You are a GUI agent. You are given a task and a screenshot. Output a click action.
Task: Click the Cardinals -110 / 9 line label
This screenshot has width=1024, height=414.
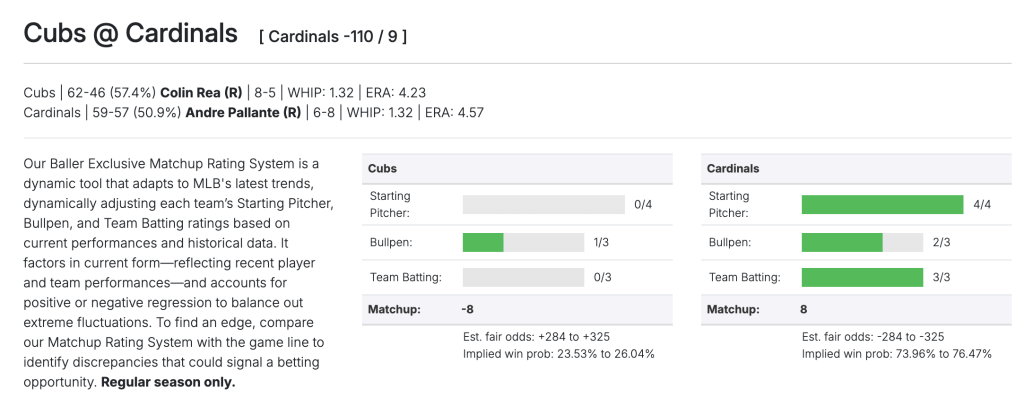333,37
